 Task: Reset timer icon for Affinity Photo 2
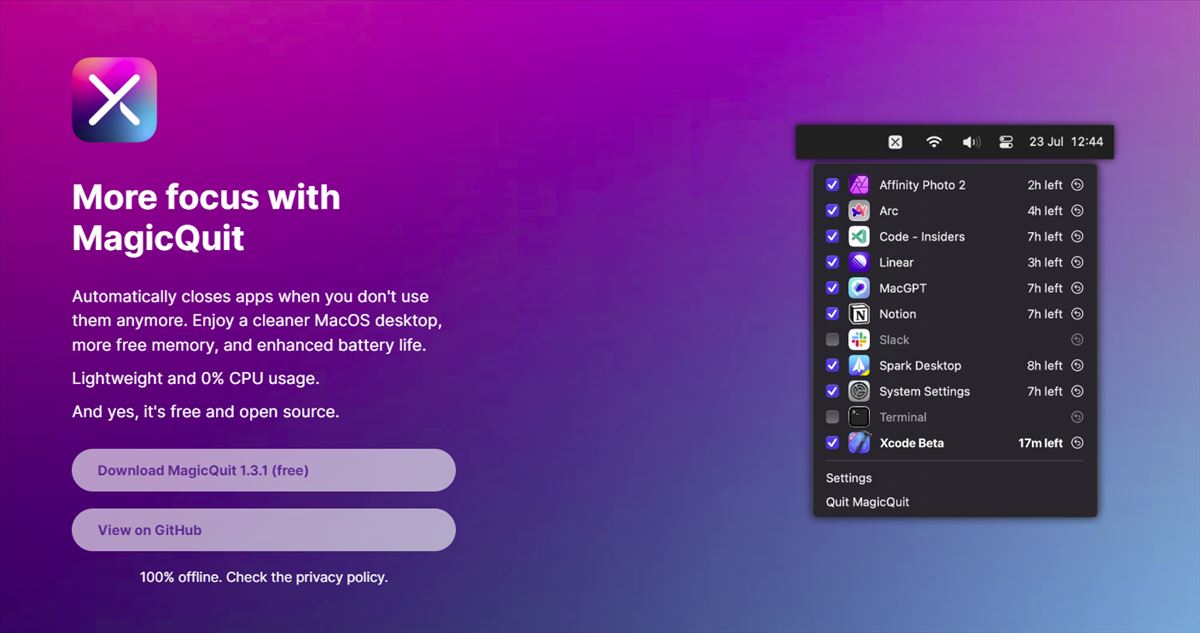pyautogui.click(x=1077, y=185)
